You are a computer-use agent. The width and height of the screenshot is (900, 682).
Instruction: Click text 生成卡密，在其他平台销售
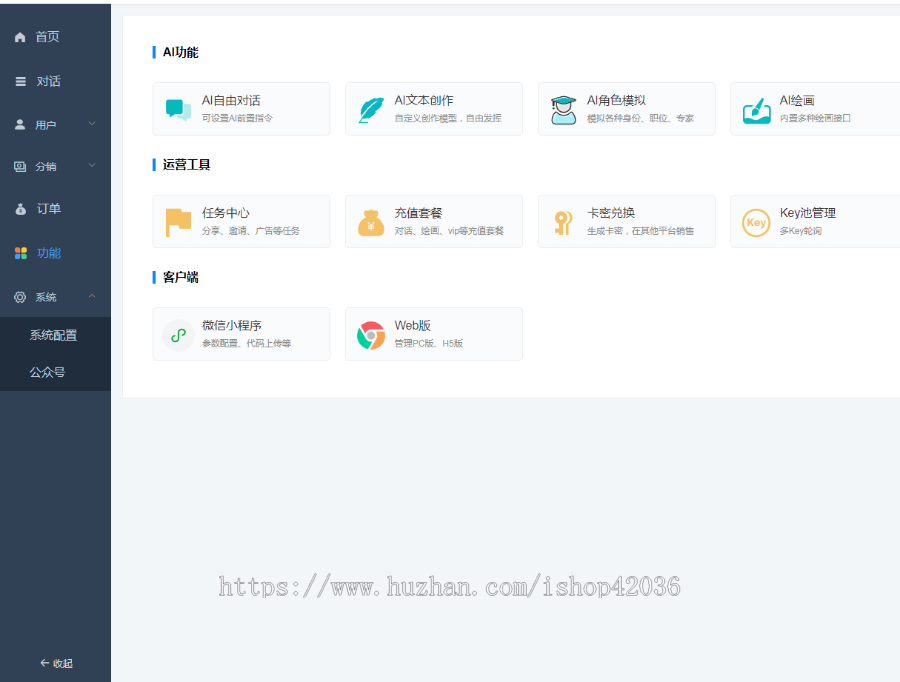click(640, 231)
